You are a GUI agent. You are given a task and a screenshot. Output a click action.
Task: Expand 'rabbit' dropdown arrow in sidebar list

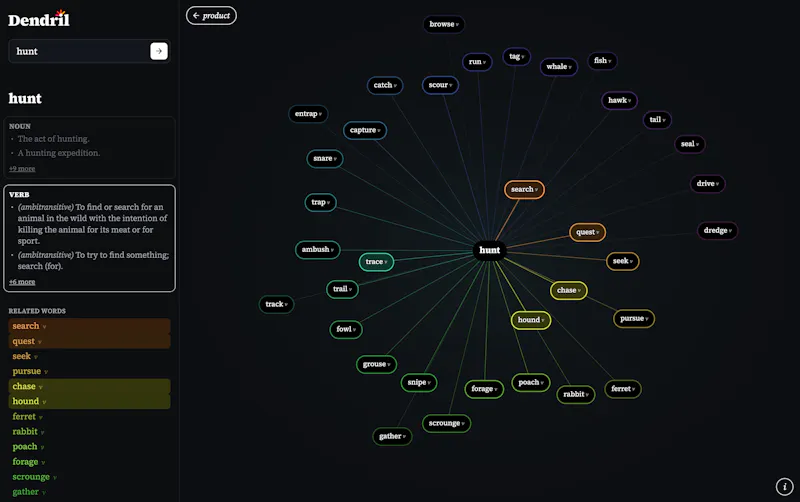pyautogui.click(x=42, y=433)
